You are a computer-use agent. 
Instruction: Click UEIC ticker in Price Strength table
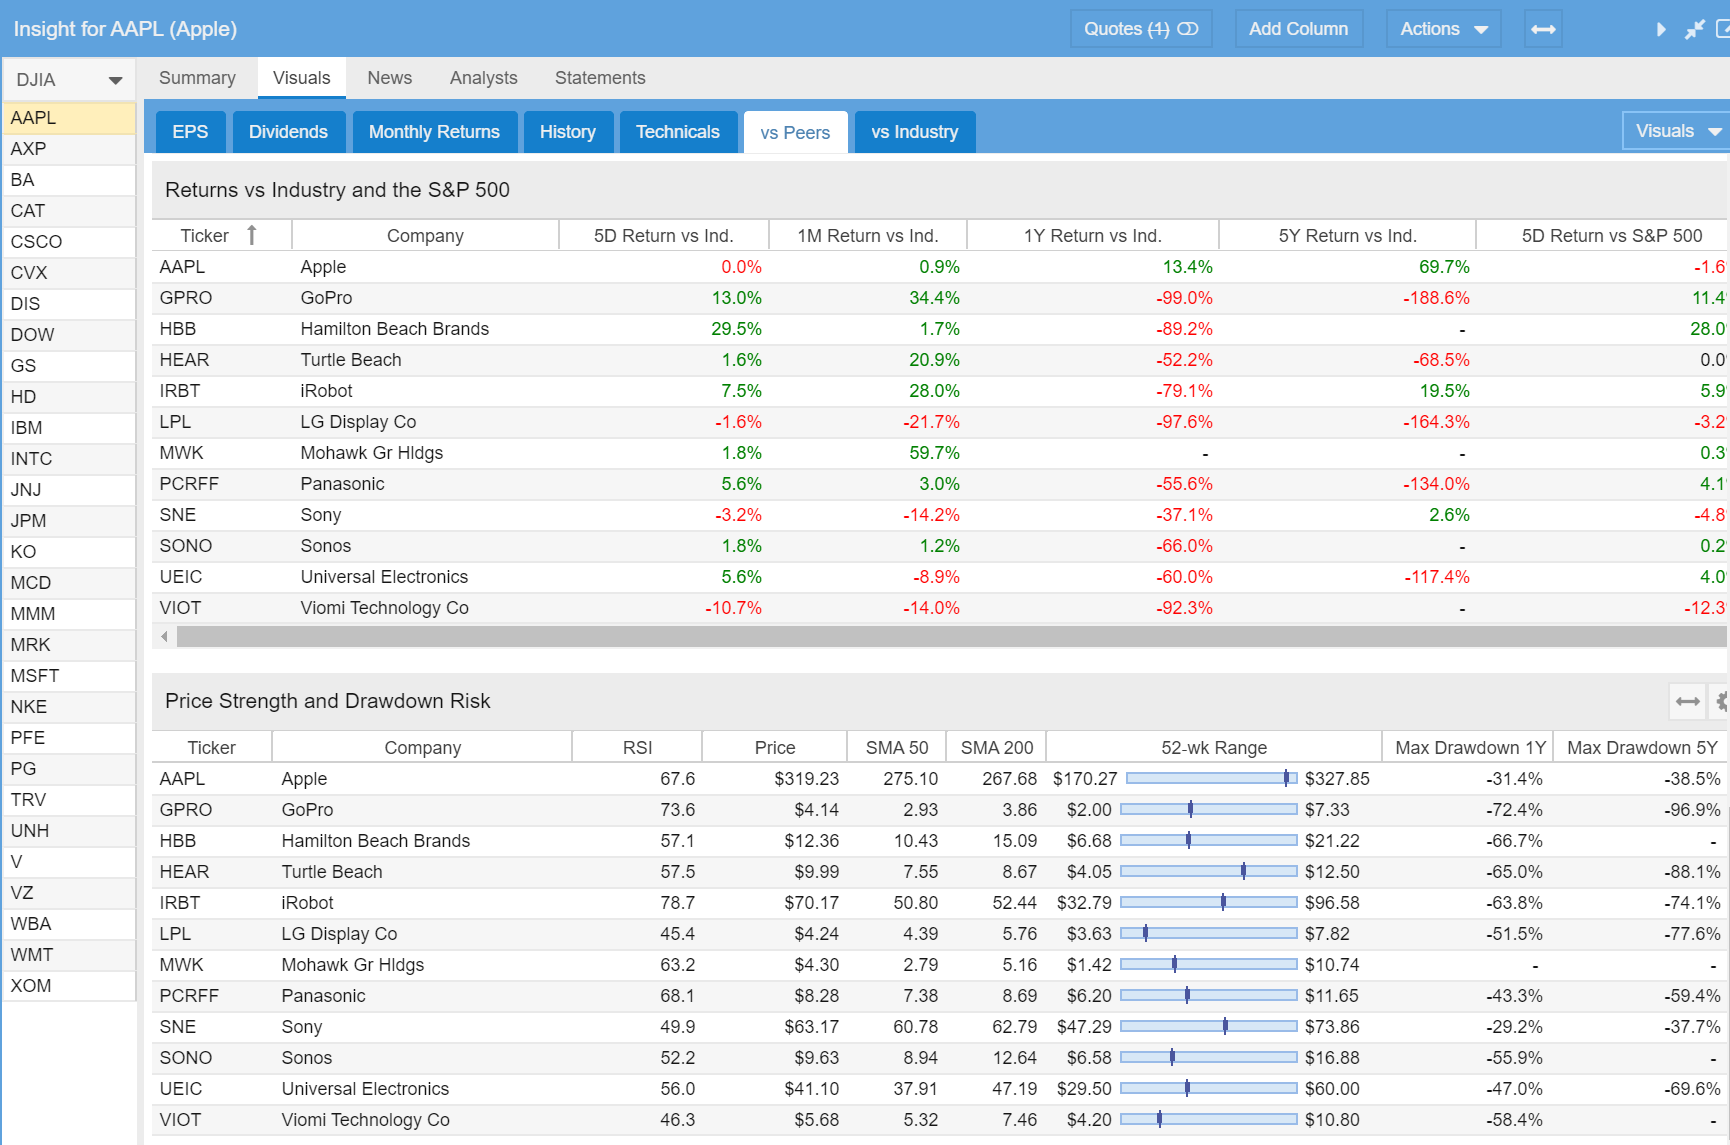(x=181, y=1089)
